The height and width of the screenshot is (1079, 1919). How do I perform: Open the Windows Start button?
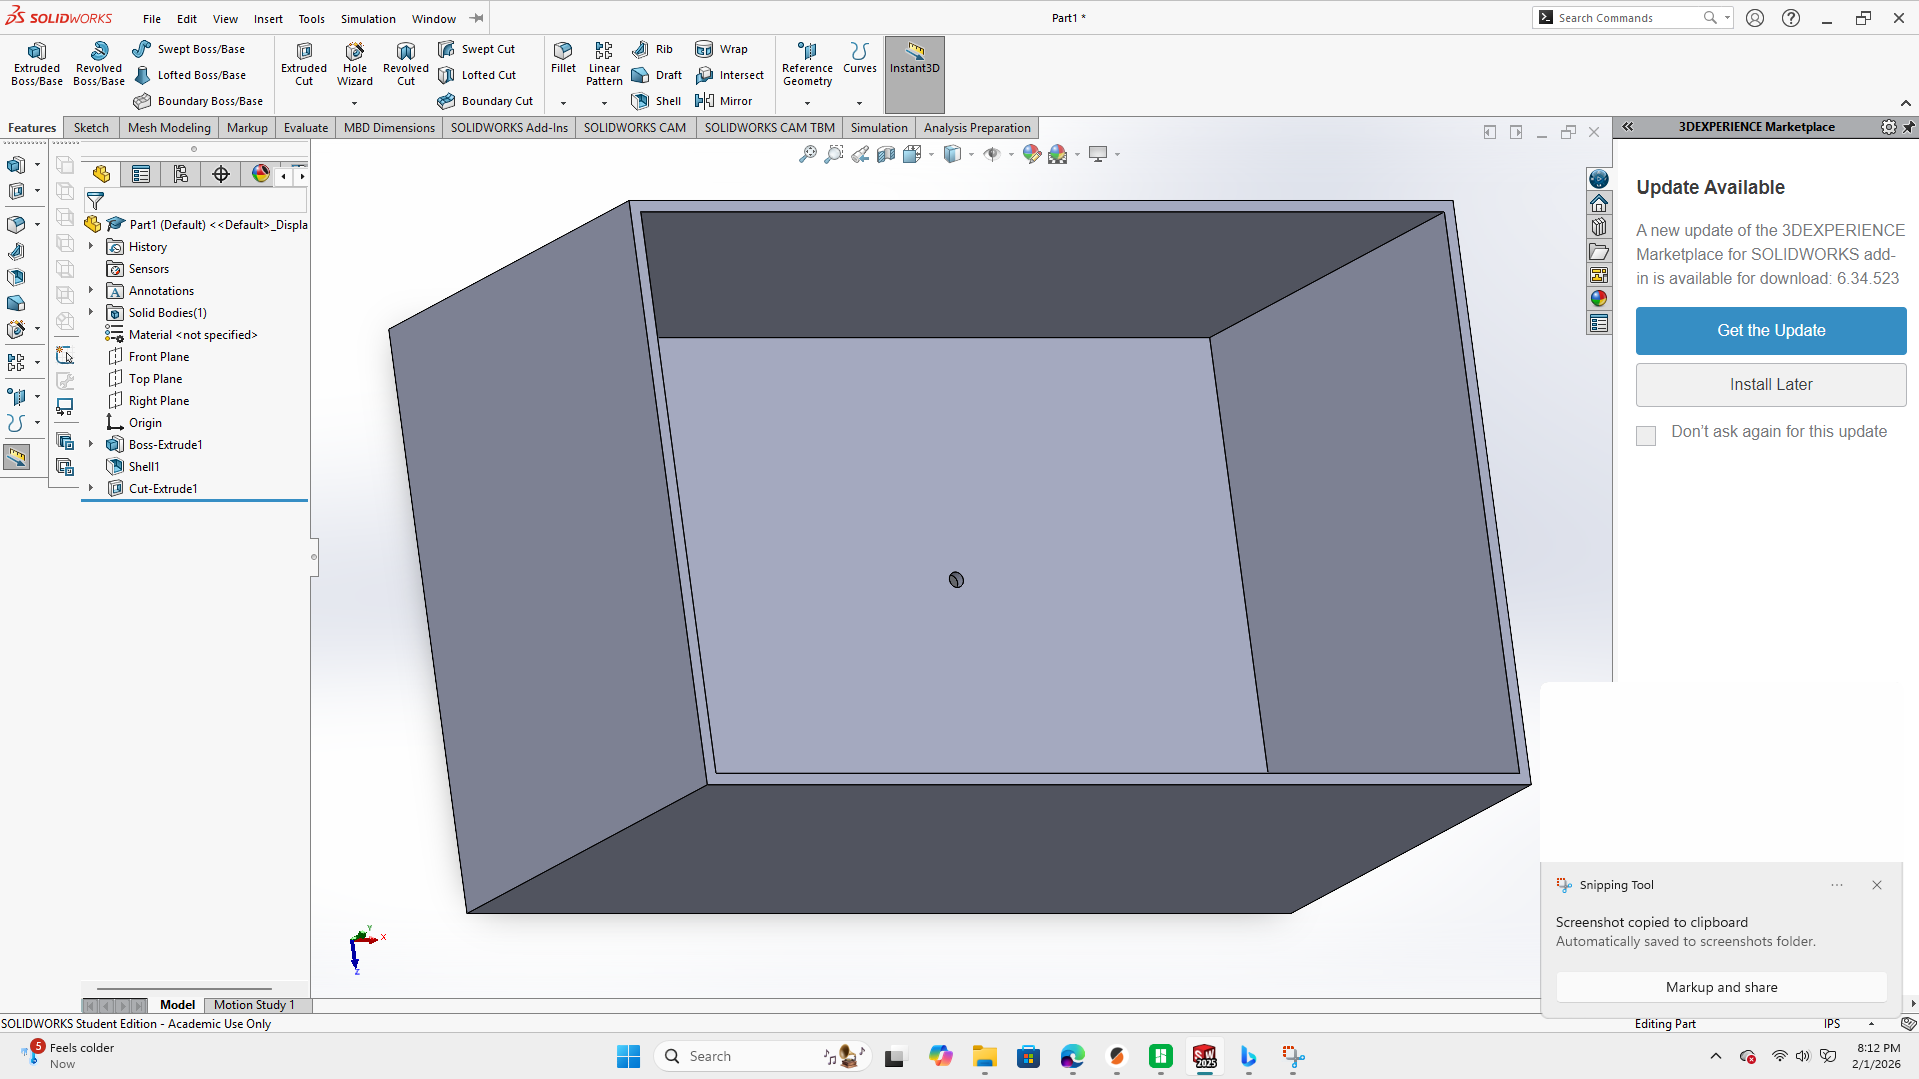(628, 1056)
